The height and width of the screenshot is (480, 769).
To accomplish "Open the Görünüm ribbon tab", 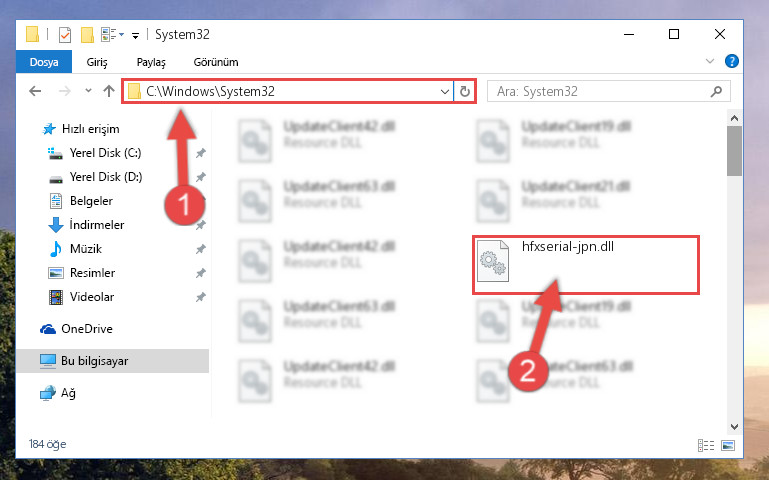I will coord(216,62).
